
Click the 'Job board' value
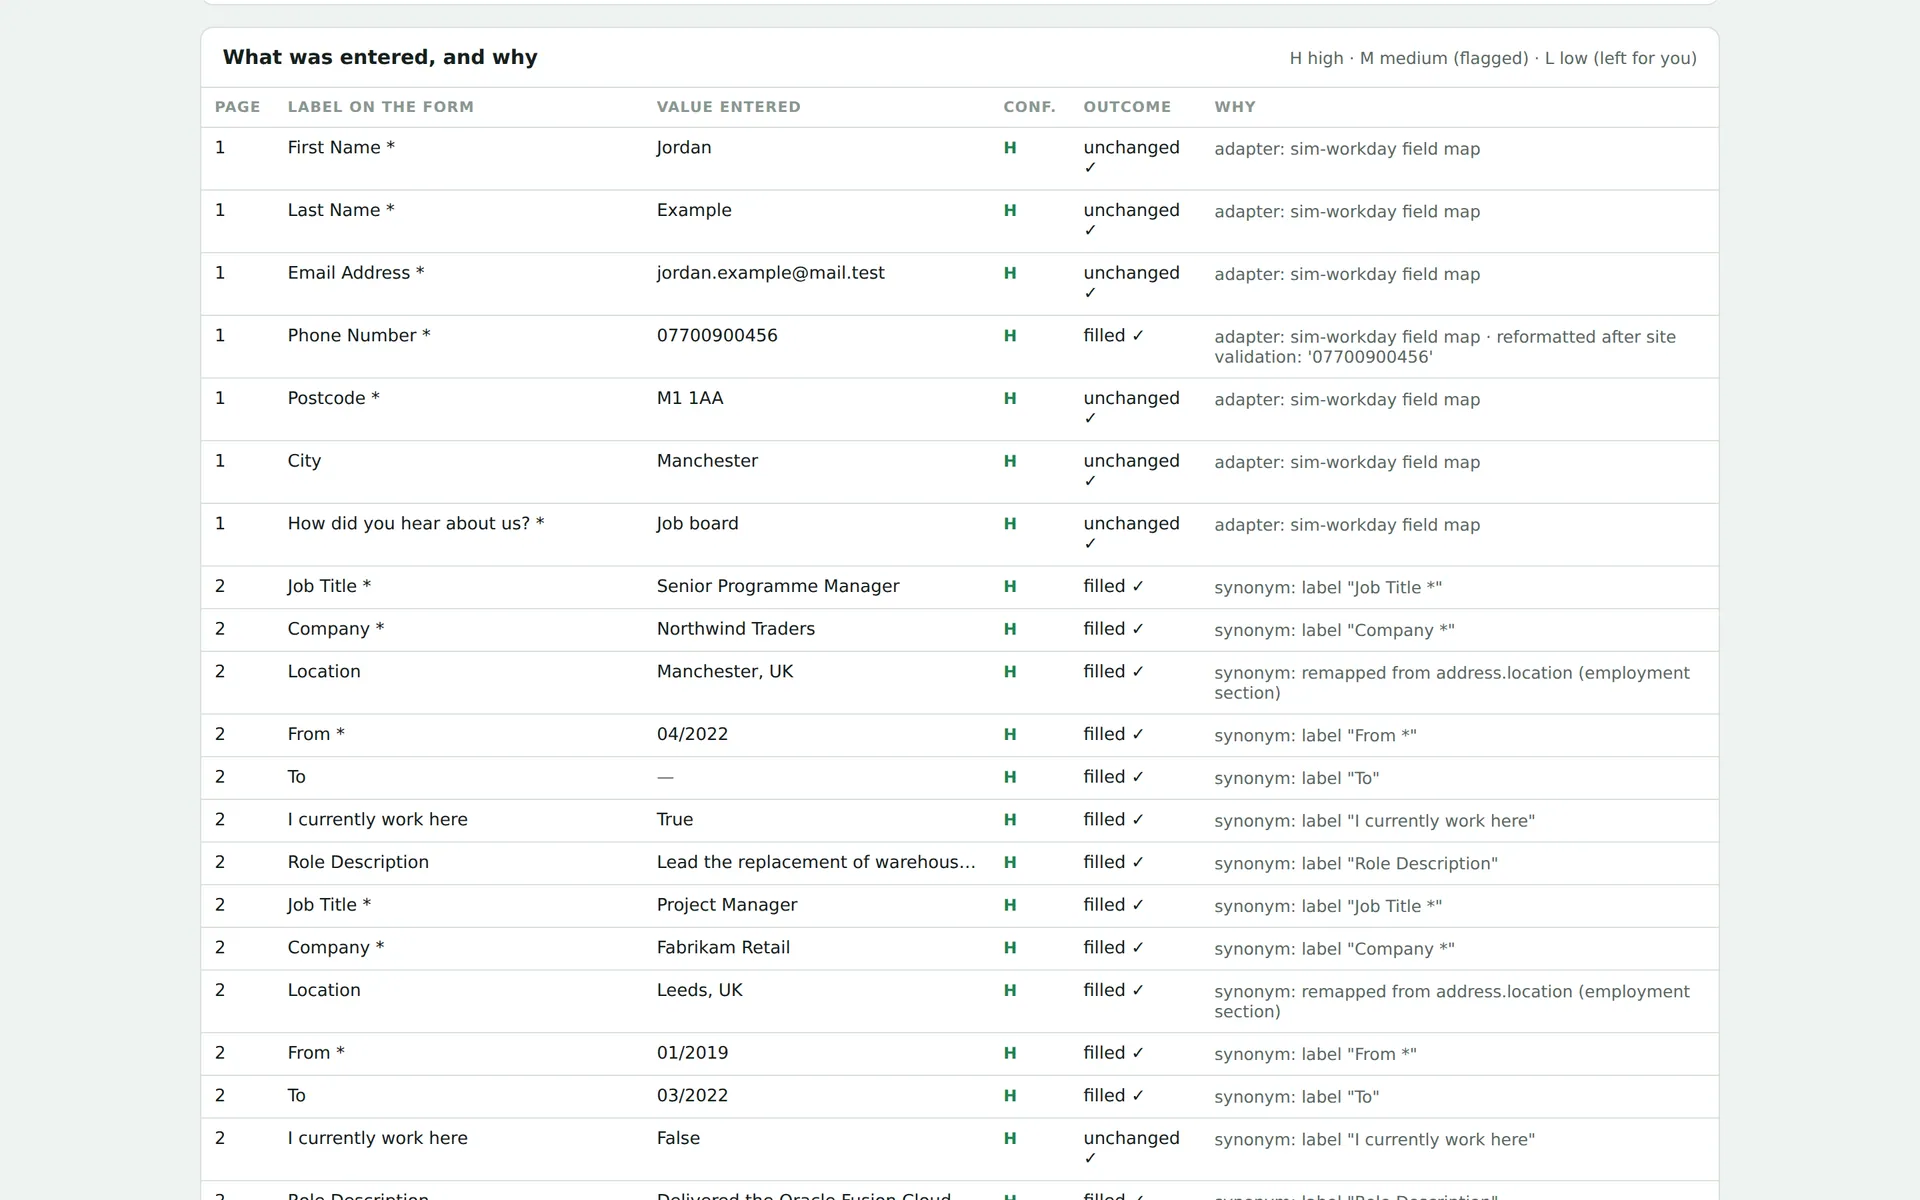coord(697,524)
